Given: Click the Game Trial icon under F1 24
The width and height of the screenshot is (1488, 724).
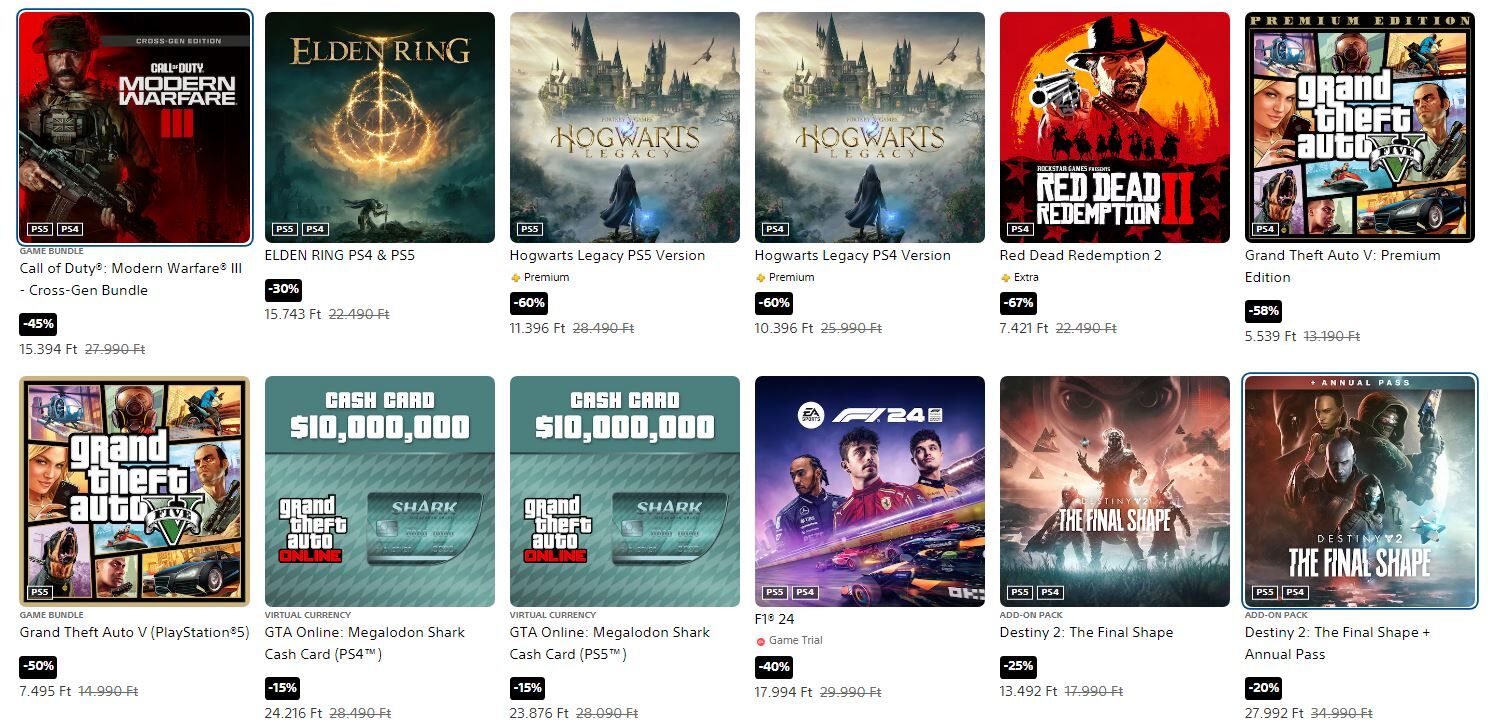Looking at the screenshot, I should point(760,641).
